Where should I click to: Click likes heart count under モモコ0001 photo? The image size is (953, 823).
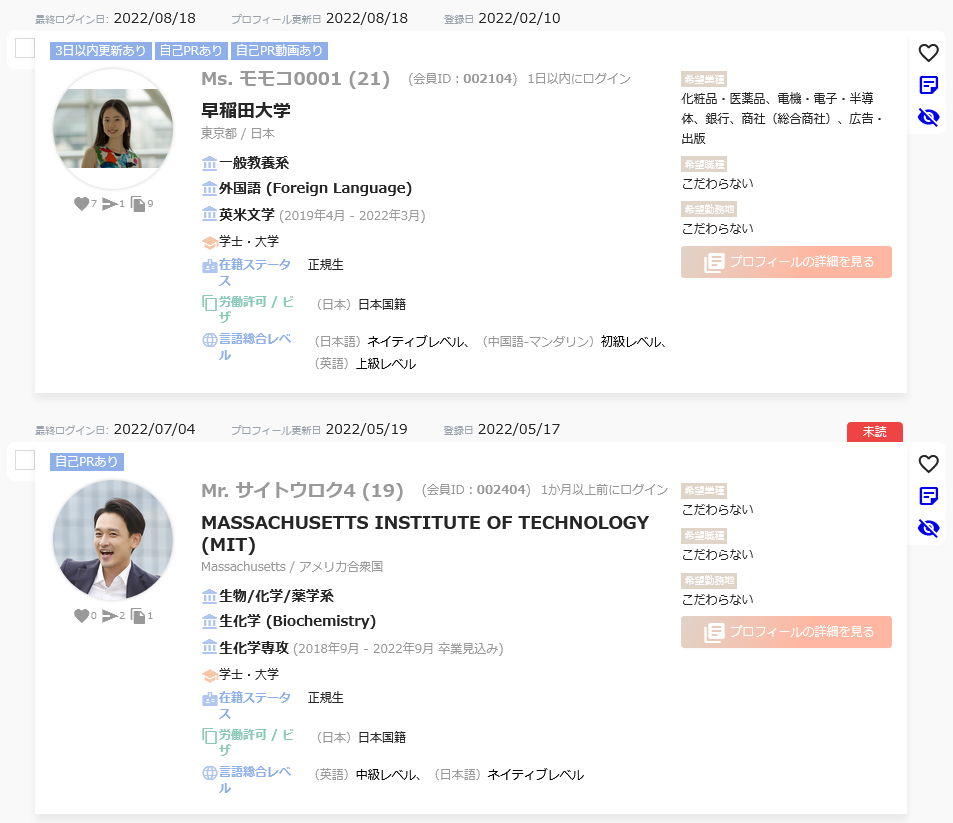click(85, 204)
